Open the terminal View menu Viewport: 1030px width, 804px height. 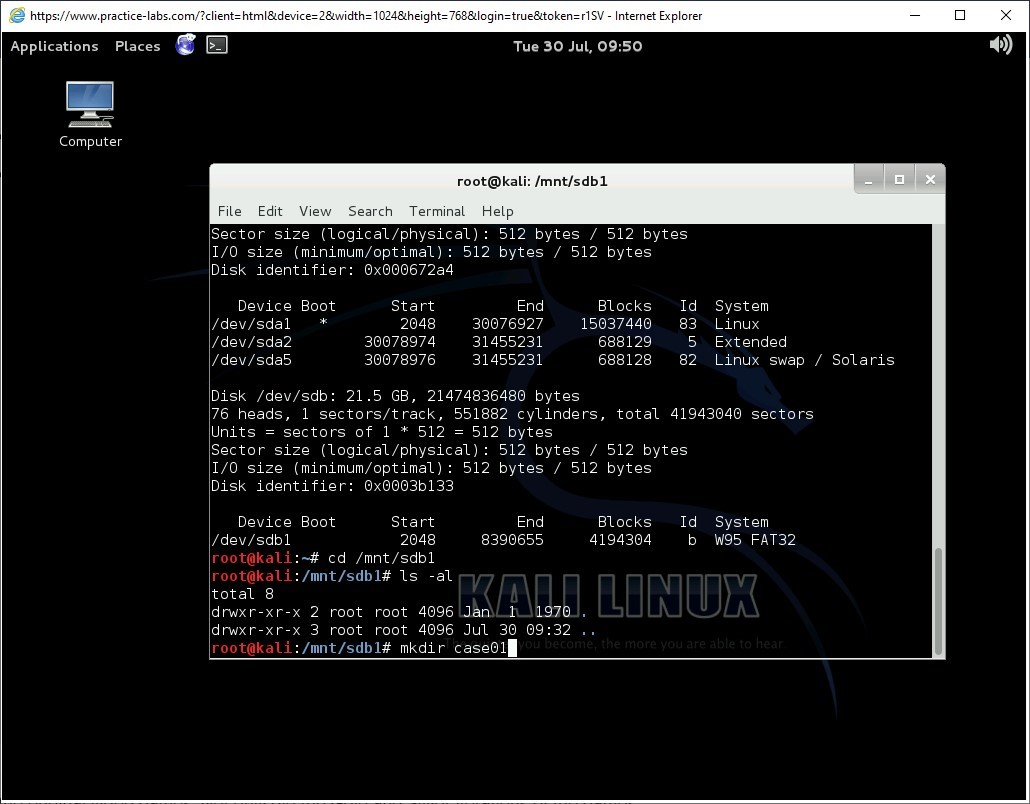pyautogui.click(x=315, y=211)
